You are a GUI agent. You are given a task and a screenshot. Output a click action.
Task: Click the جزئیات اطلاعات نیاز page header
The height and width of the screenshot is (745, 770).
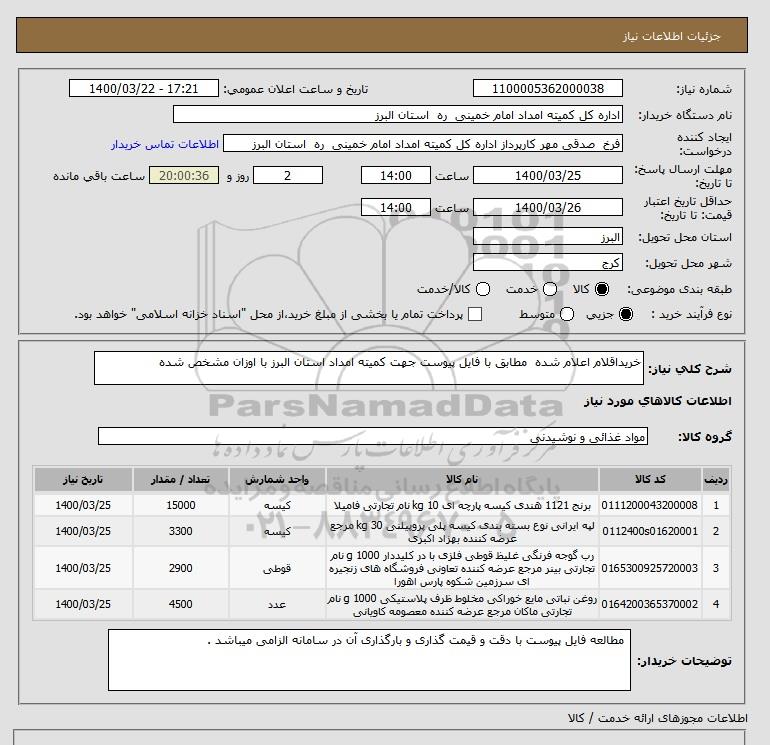[x=671, y=36]
